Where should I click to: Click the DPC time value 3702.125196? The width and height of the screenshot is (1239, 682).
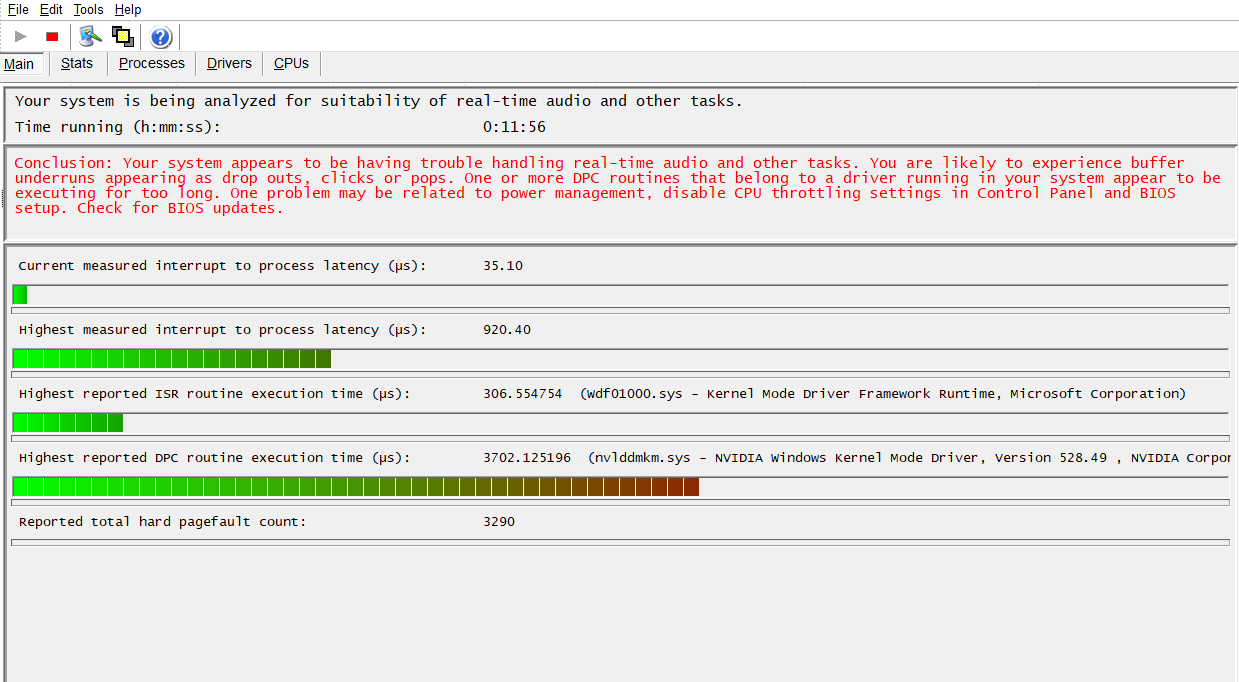pyautogui.click(x=527, y=458)
